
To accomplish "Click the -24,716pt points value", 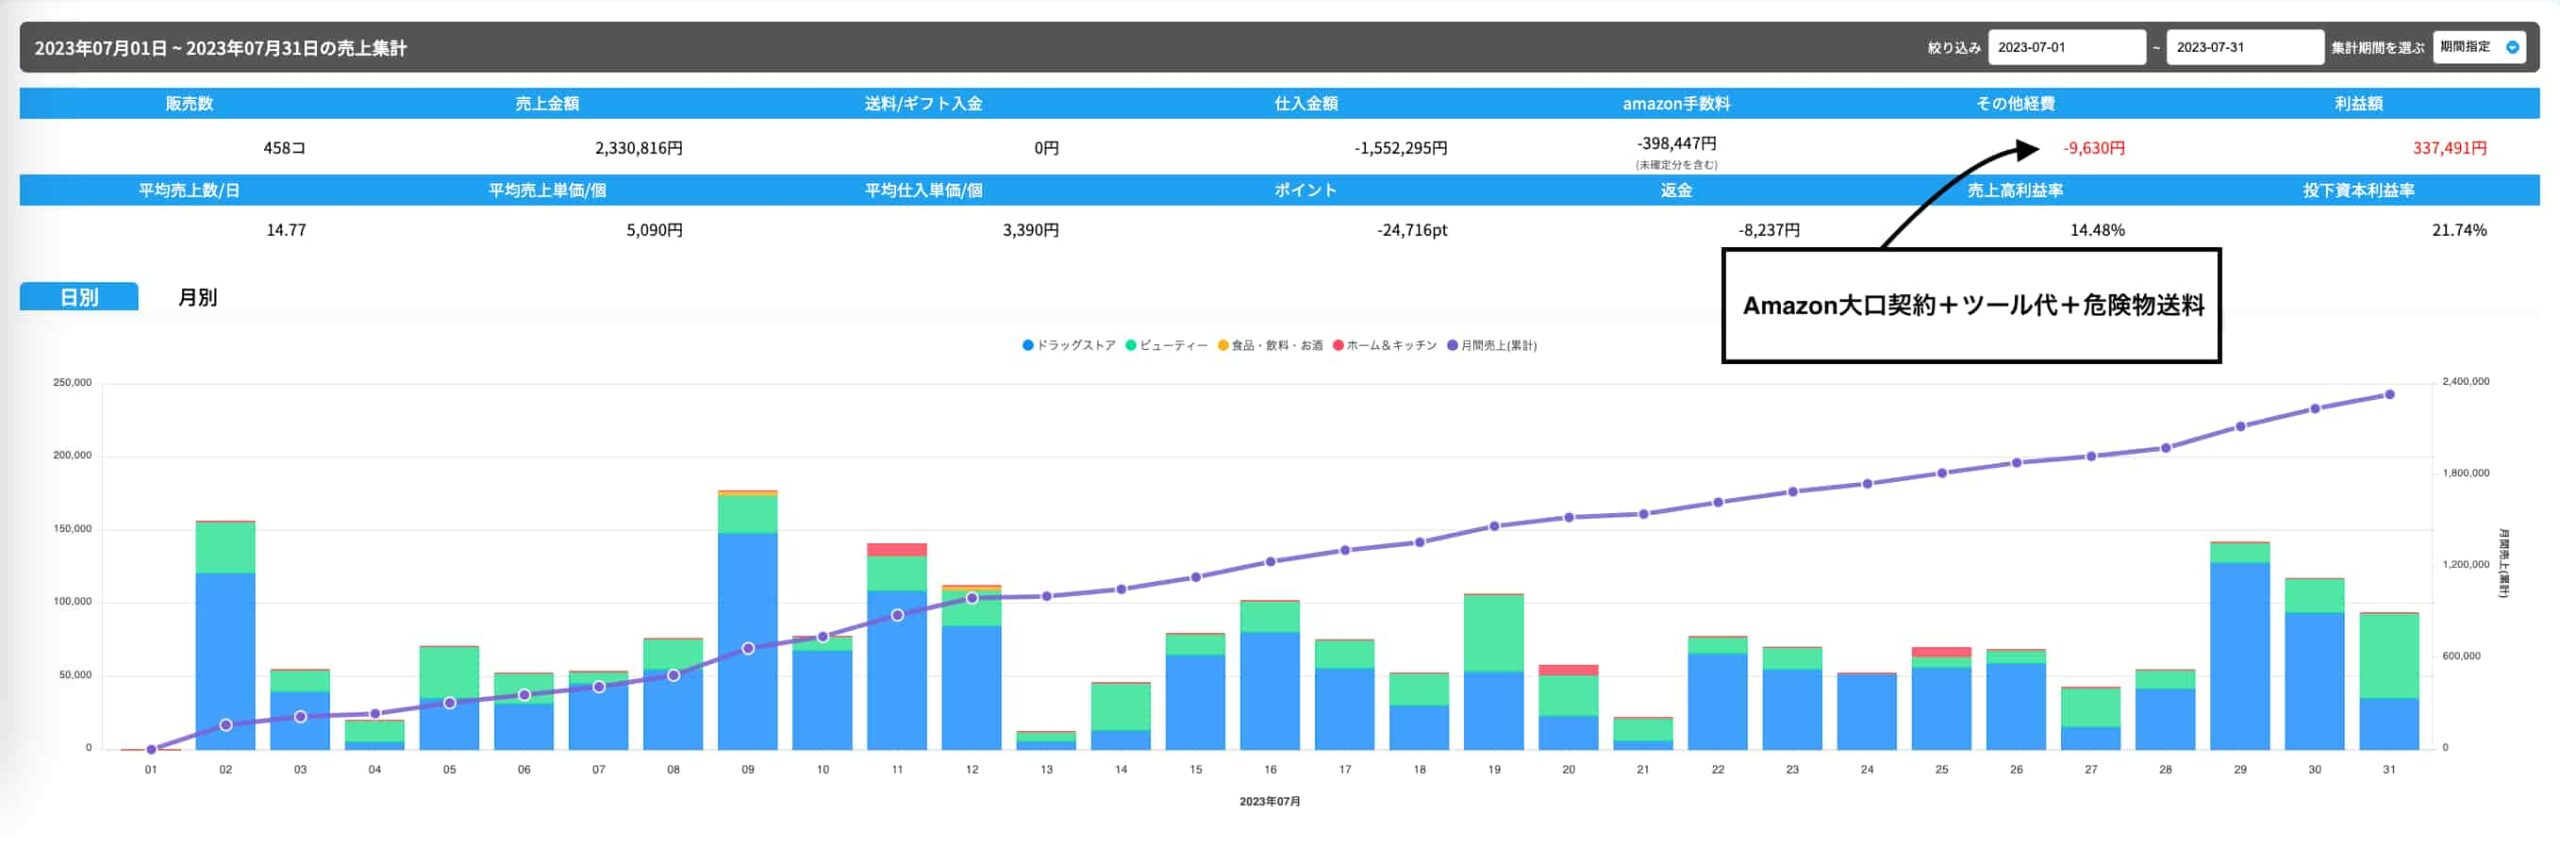I will pos(1411,230).
